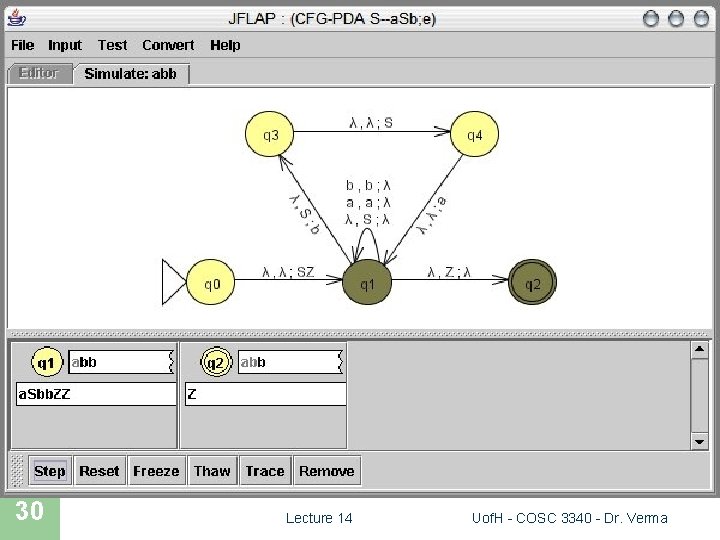Click the stack field showing Z
The height and width of the screenshot is (540, 720).
tap(266, 394)
